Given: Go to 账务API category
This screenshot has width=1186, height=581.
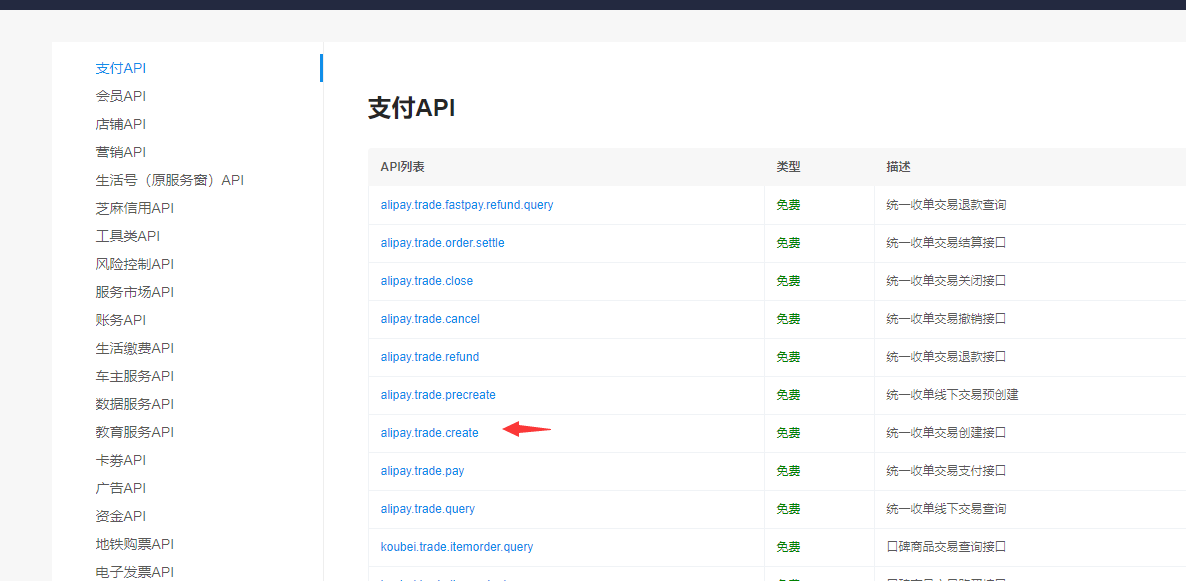Looking at the screenshot, I should pyautogui.click(x=120, y=320).
